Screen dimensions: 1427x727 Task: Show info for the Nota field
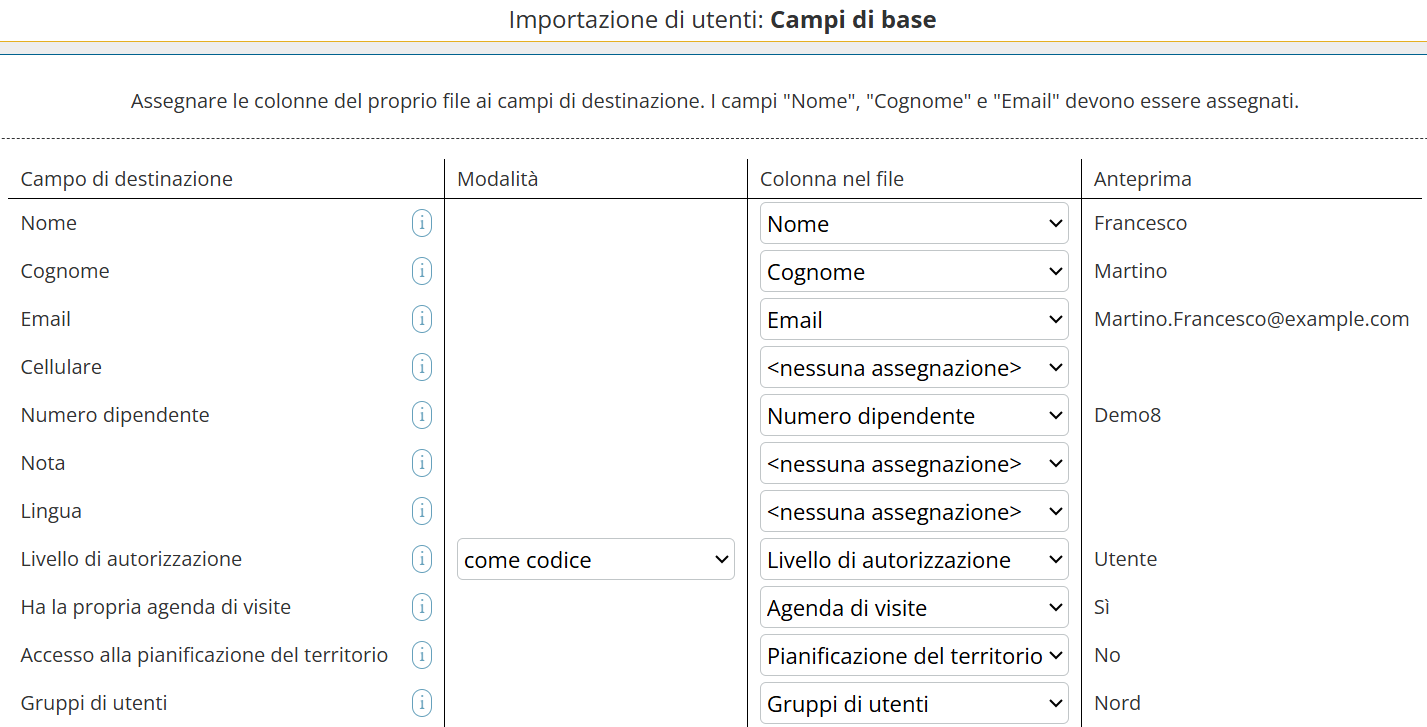[x=422, y=463]
